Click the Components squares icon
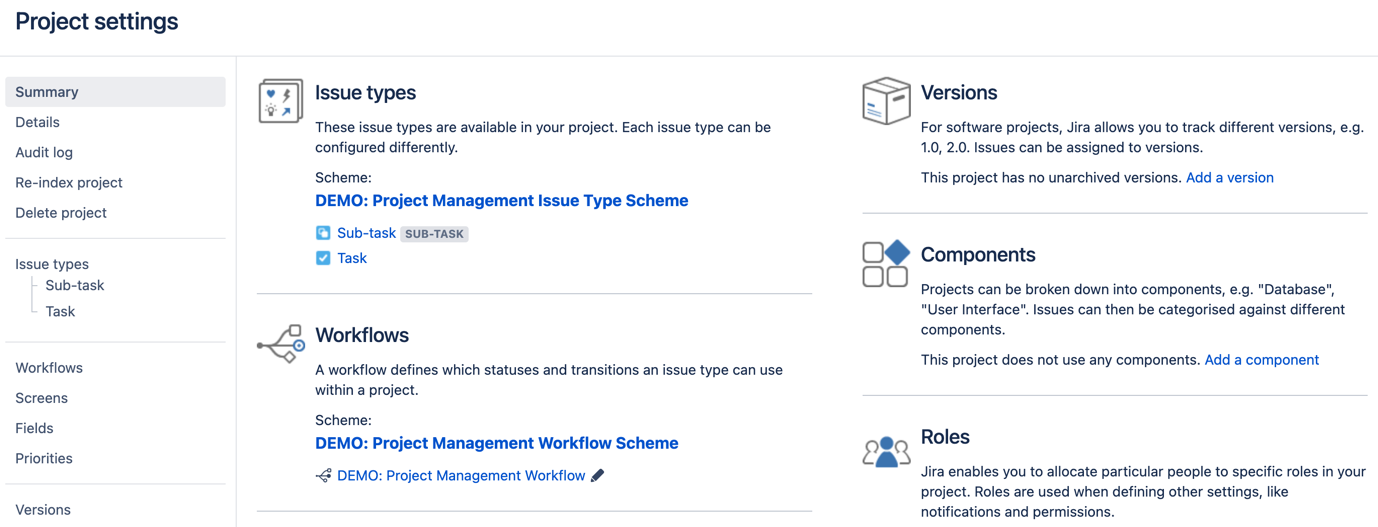This screenshot has width=1378, height=527. tap(886, 263)
